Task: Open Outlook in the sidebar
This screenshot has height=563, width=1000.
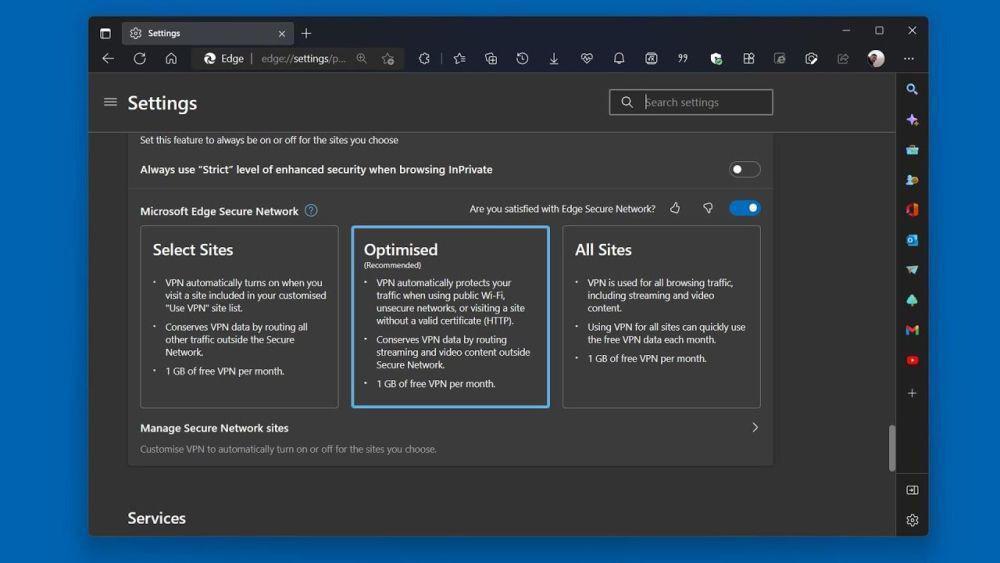Action: pos(912,240)
